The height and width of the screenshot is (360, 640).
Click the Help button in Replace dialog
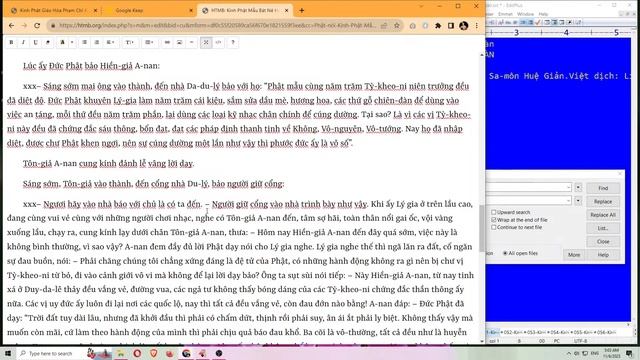(603, 255)
